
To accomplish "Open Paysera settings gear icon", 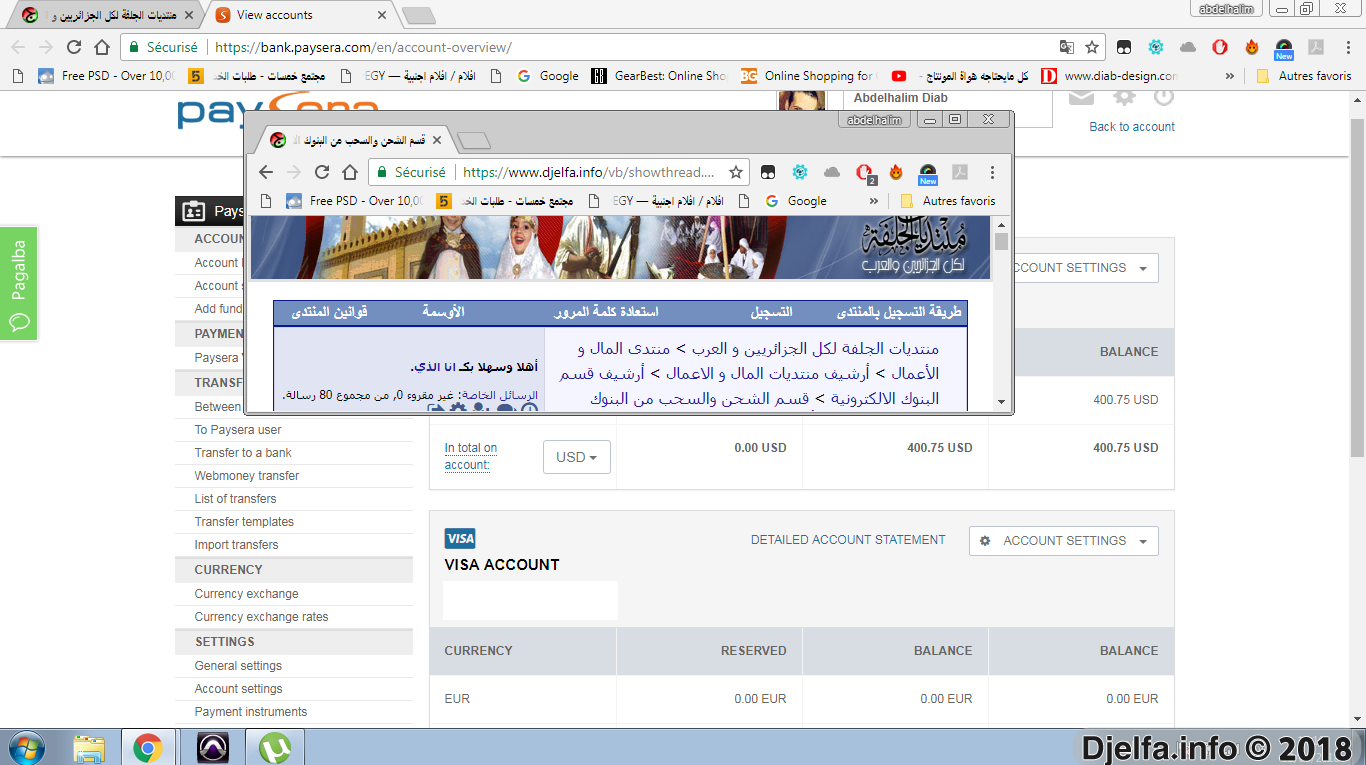I will (x=1125, y=97).
